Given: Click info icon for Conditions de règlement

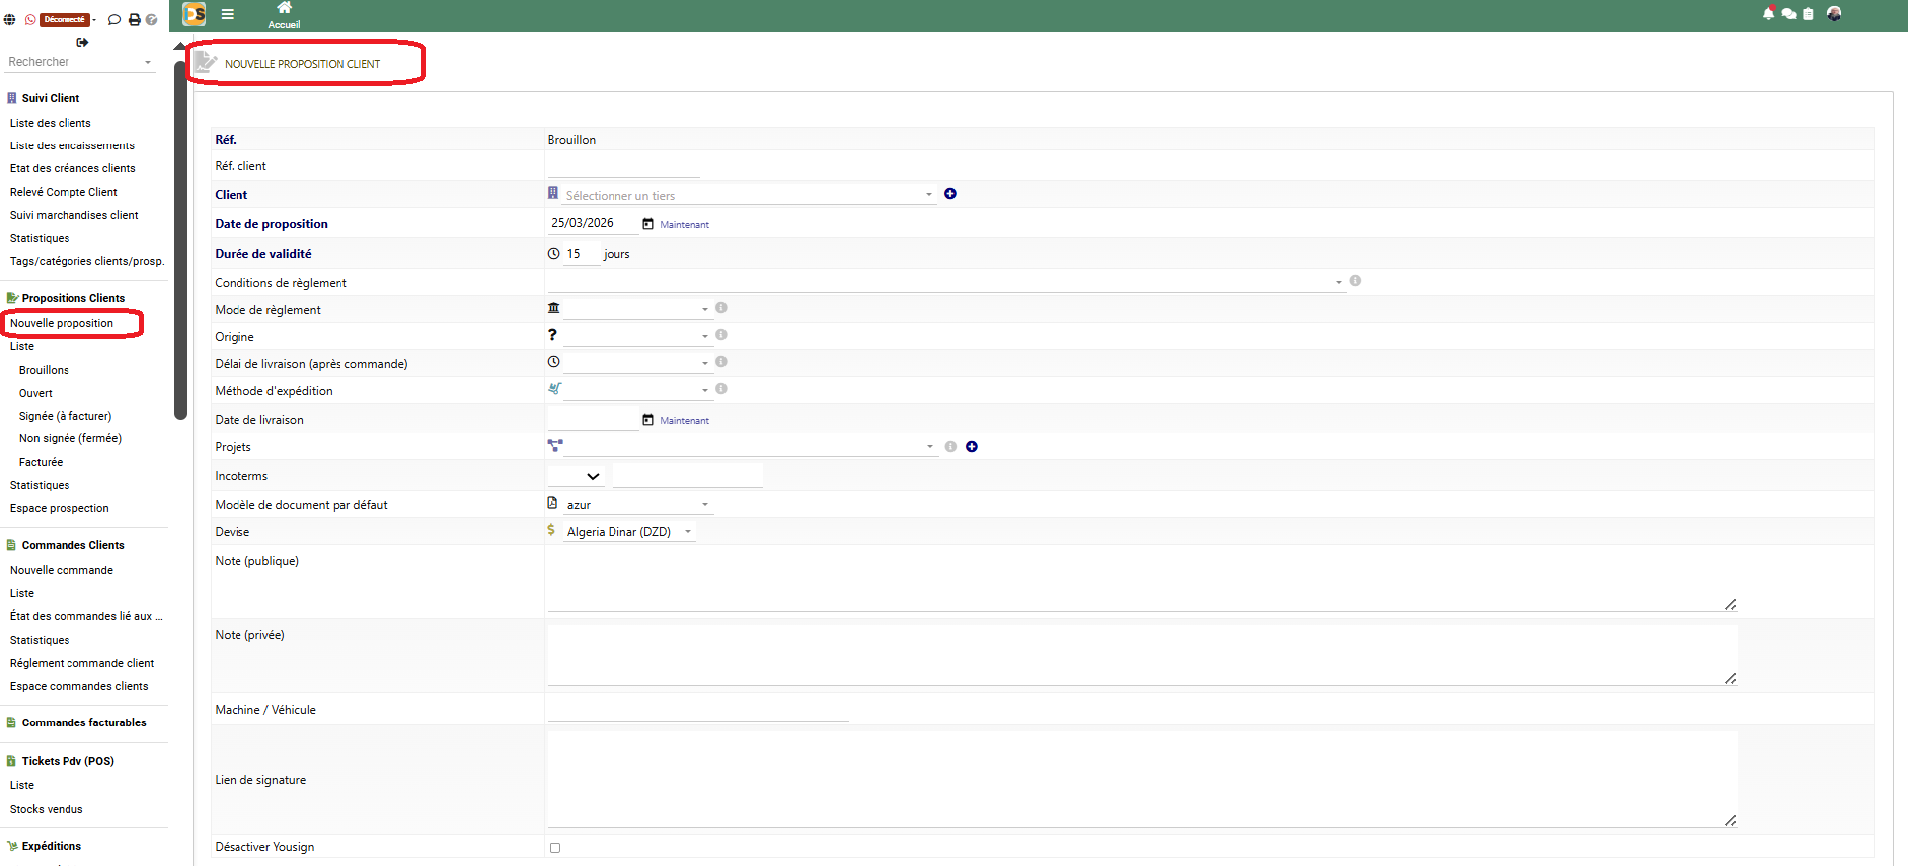Looking at the screenshot, I should point(1355,281).
